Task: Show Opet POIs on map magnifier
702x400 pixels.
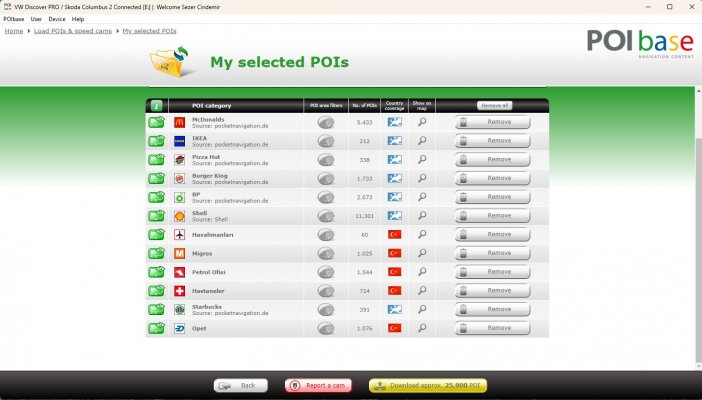Action: point(422,328)
